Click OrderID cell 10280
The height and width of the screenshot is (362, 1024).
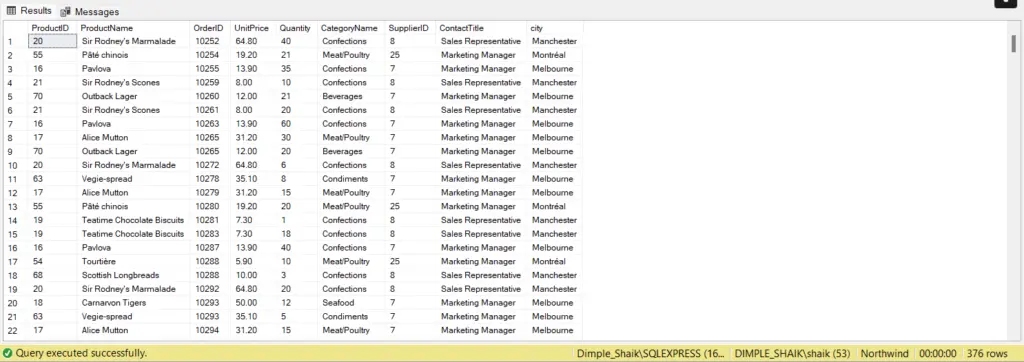(x=210, y=206)
